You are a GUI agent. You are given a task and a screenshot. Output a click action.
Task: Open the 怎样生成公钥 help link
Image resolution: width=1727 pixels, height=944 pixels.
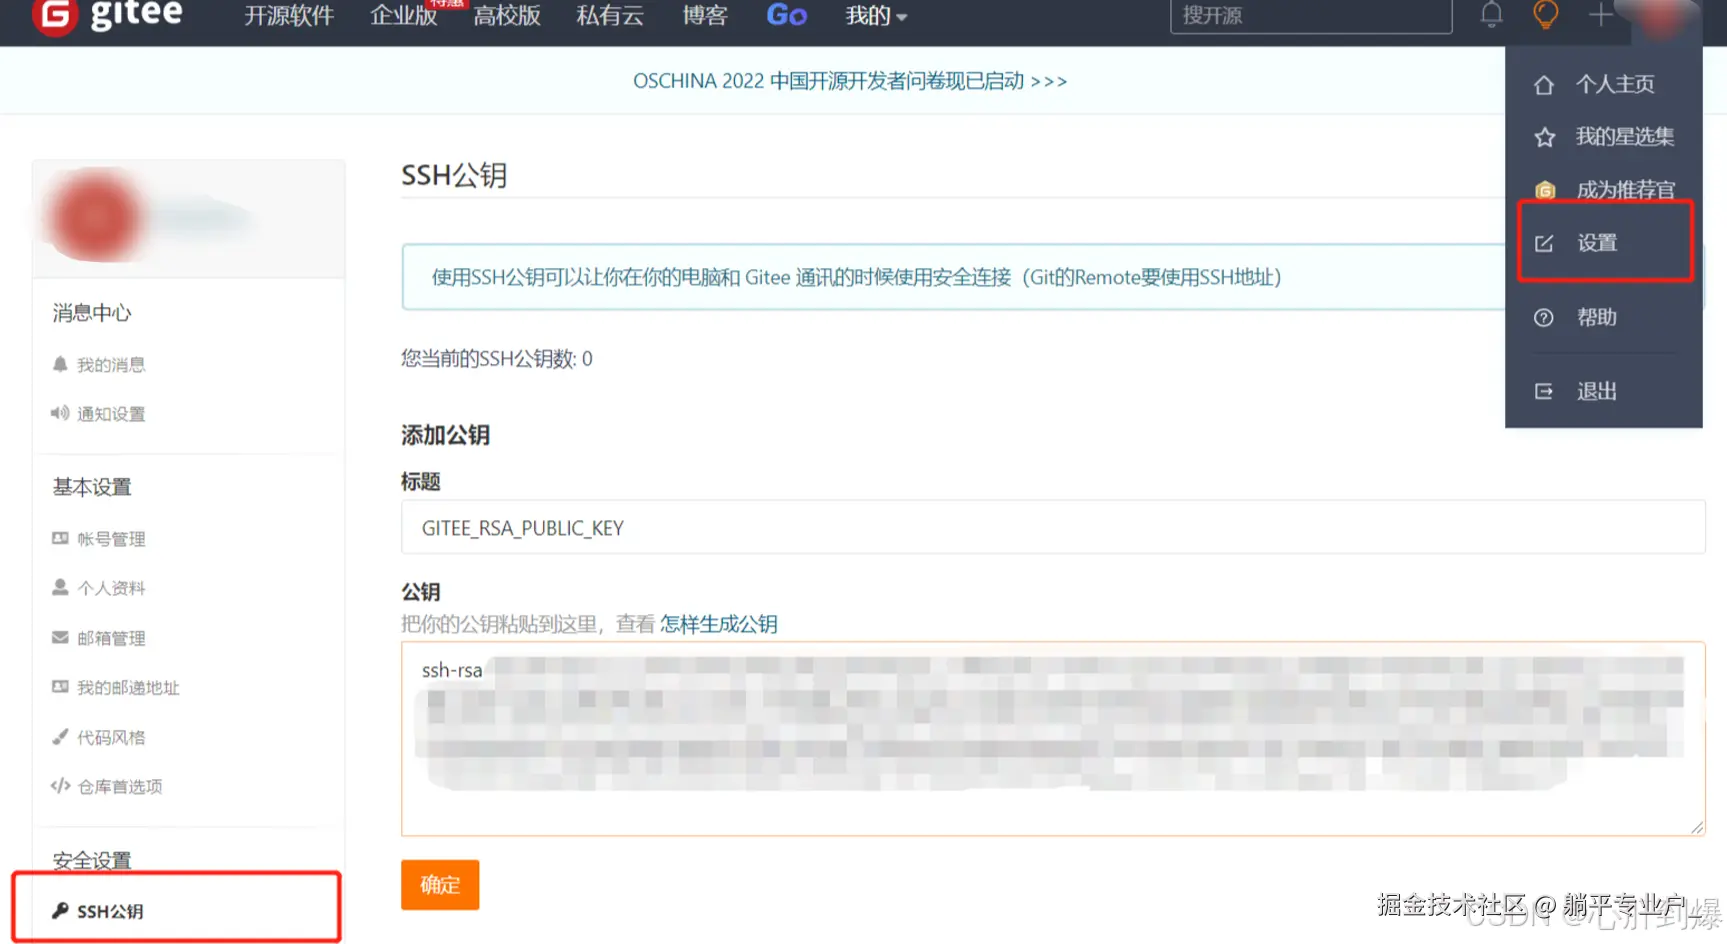tap(718, 624)
